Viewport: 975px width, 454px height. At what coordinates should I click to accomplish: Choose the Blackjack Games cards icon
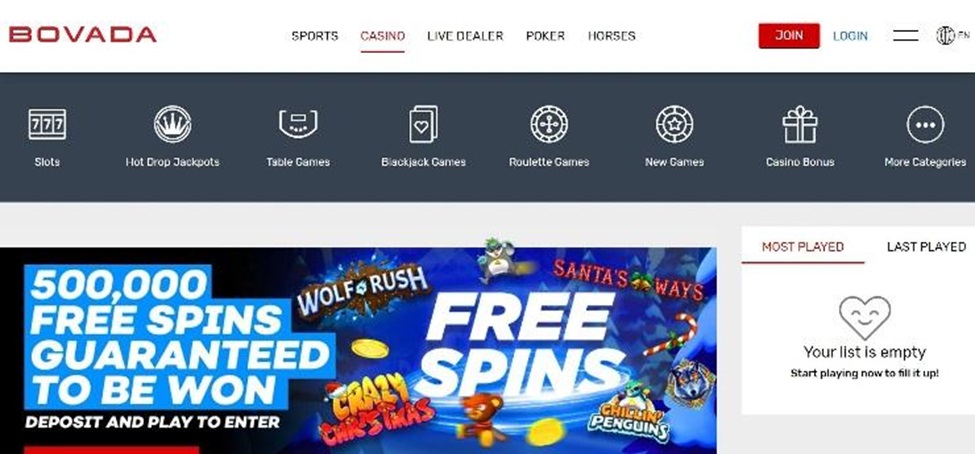(423, 124)
